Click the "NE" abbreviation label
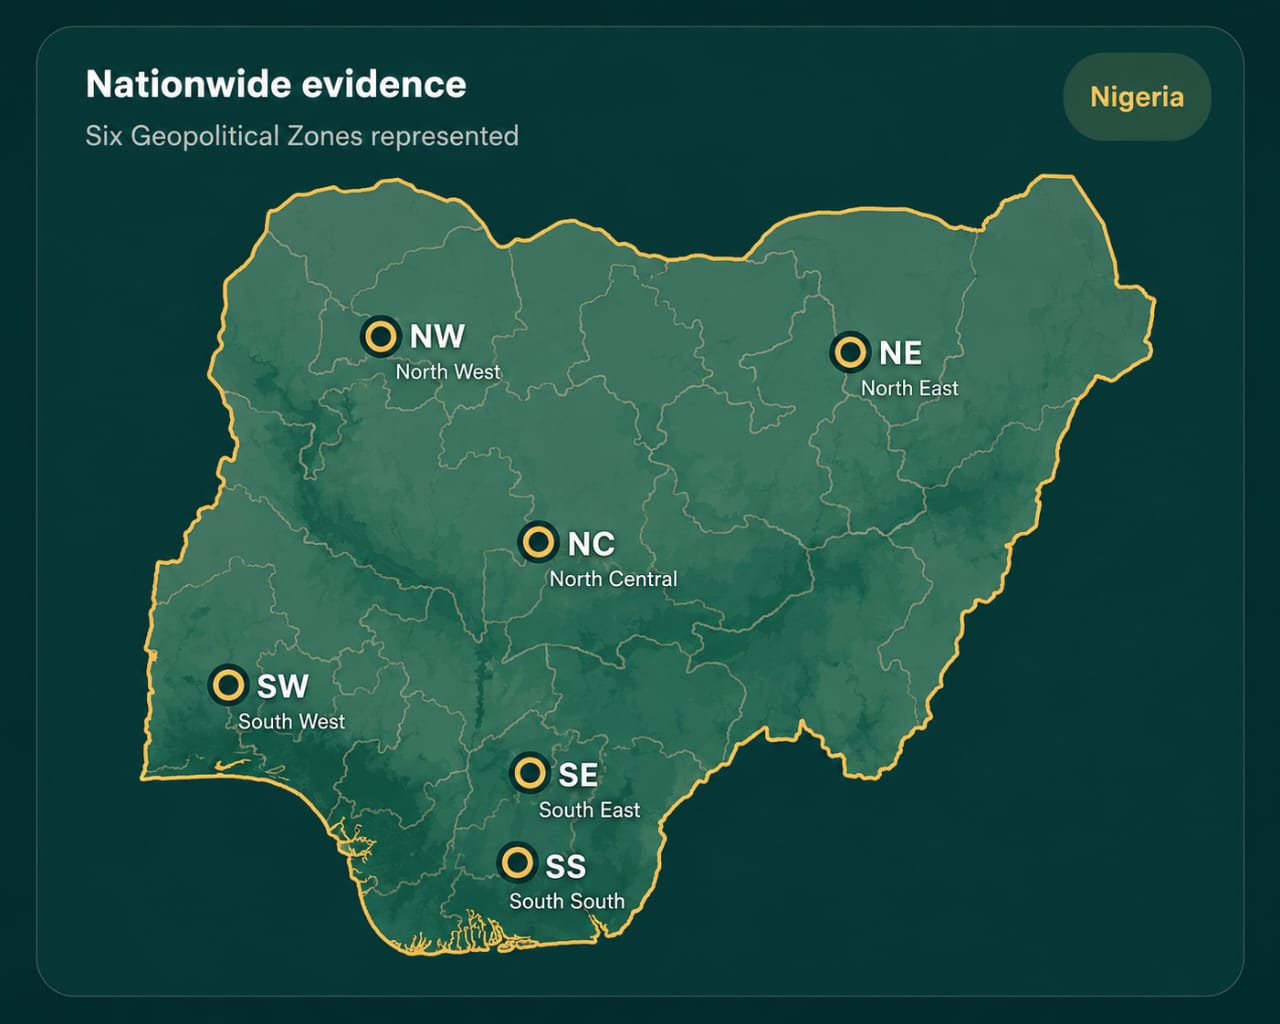This screenshot has width=1280, height=1024. point(900,353)
